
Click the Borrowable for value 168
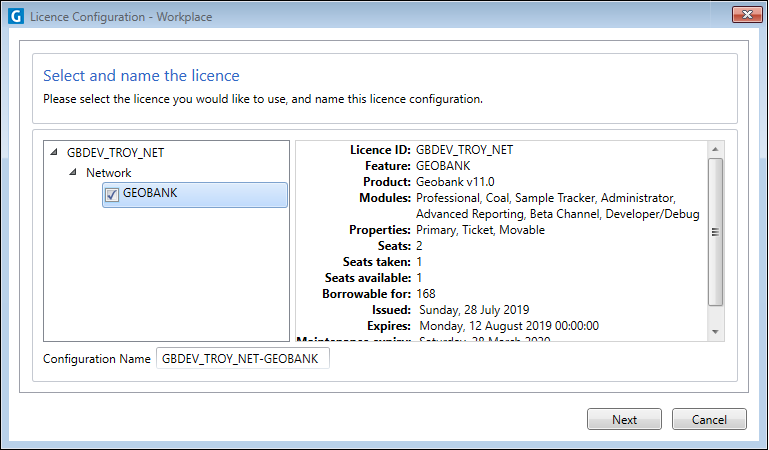(426, 294)
